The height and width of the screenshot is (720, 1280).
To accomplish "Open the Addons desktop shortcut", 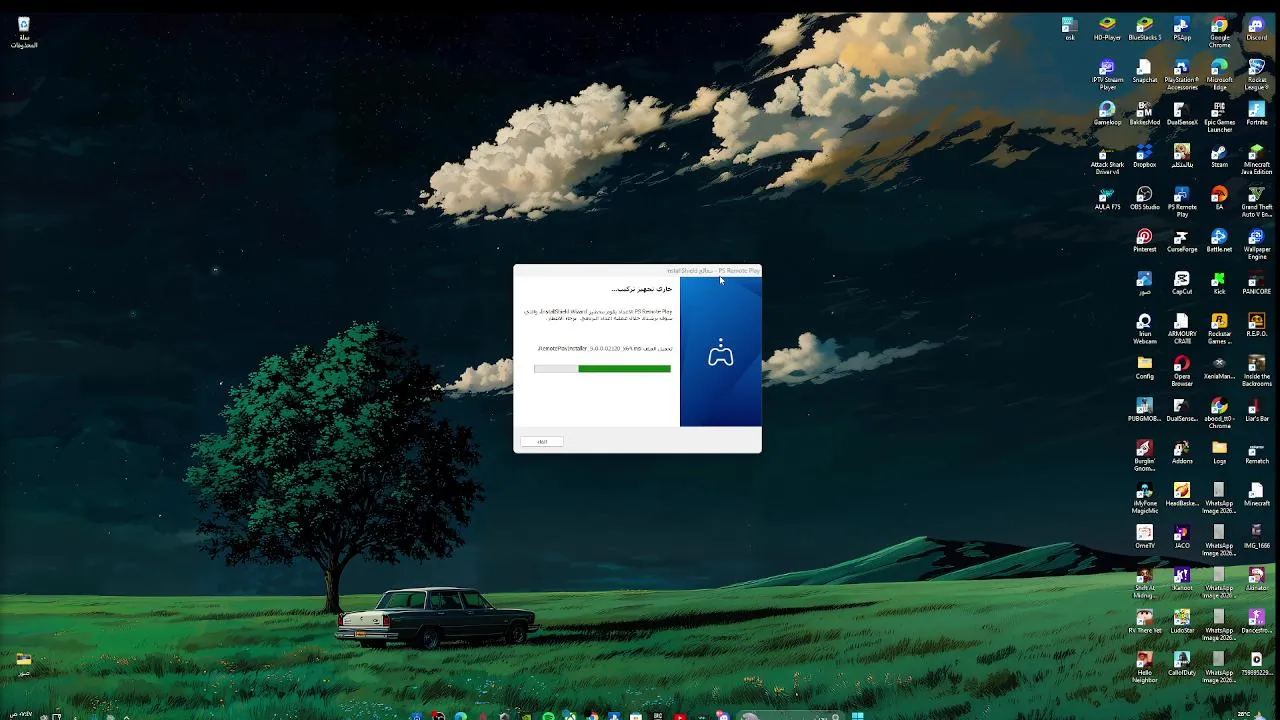I will coord(1182,452).
